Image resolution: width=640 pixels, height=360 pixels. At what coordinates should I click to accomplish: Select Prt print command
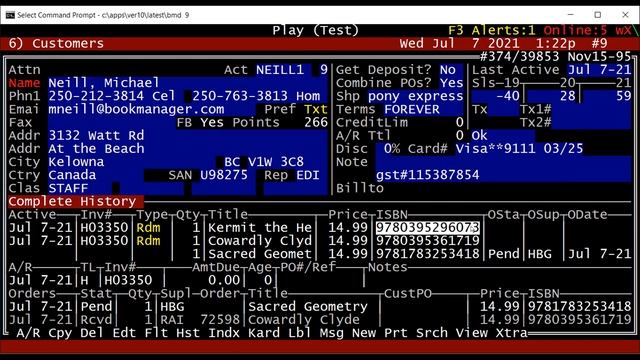(396, 333)
